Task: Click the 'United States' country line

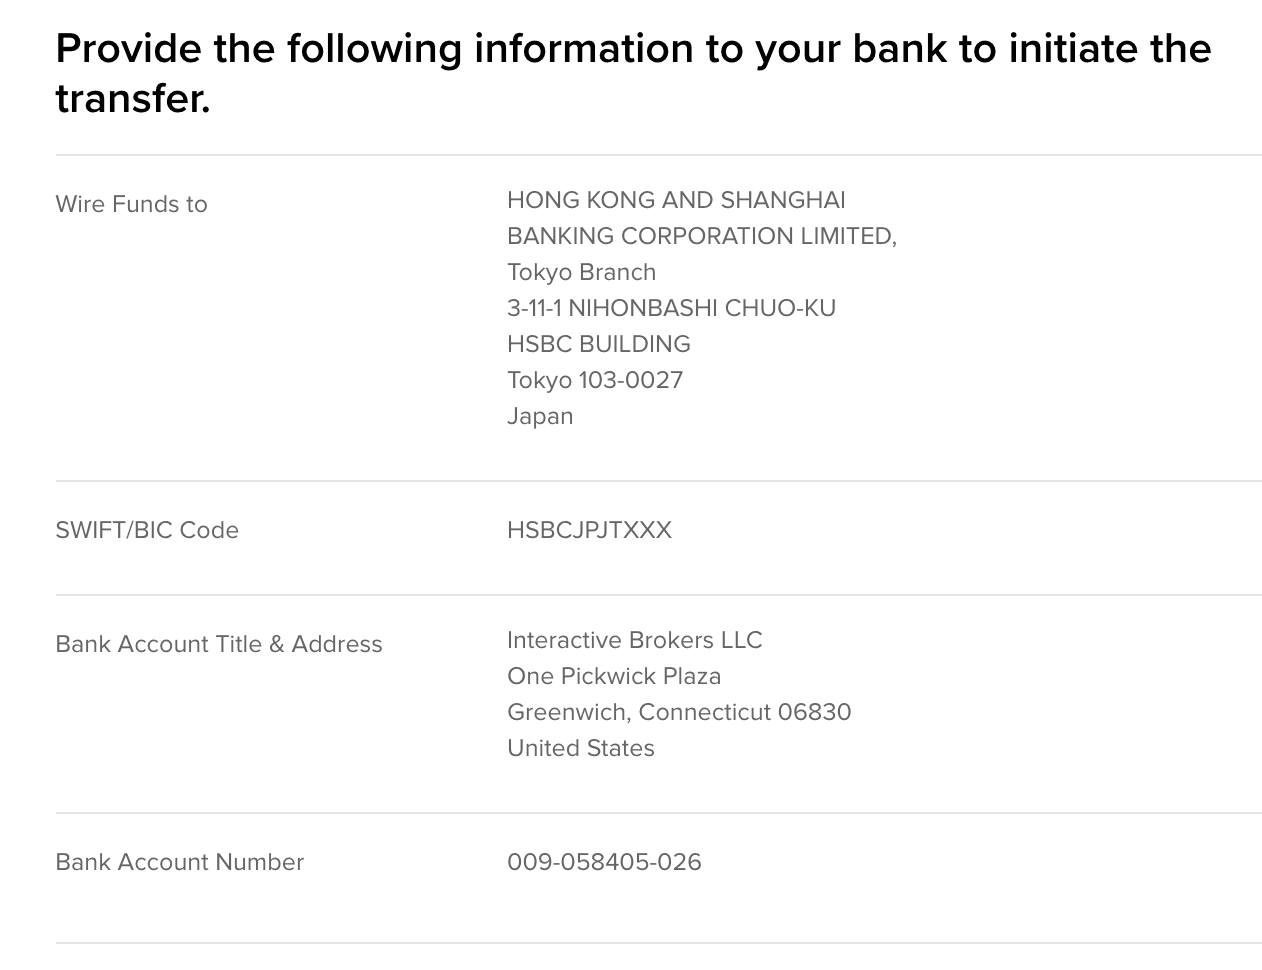Action: (x=581, y=748)
